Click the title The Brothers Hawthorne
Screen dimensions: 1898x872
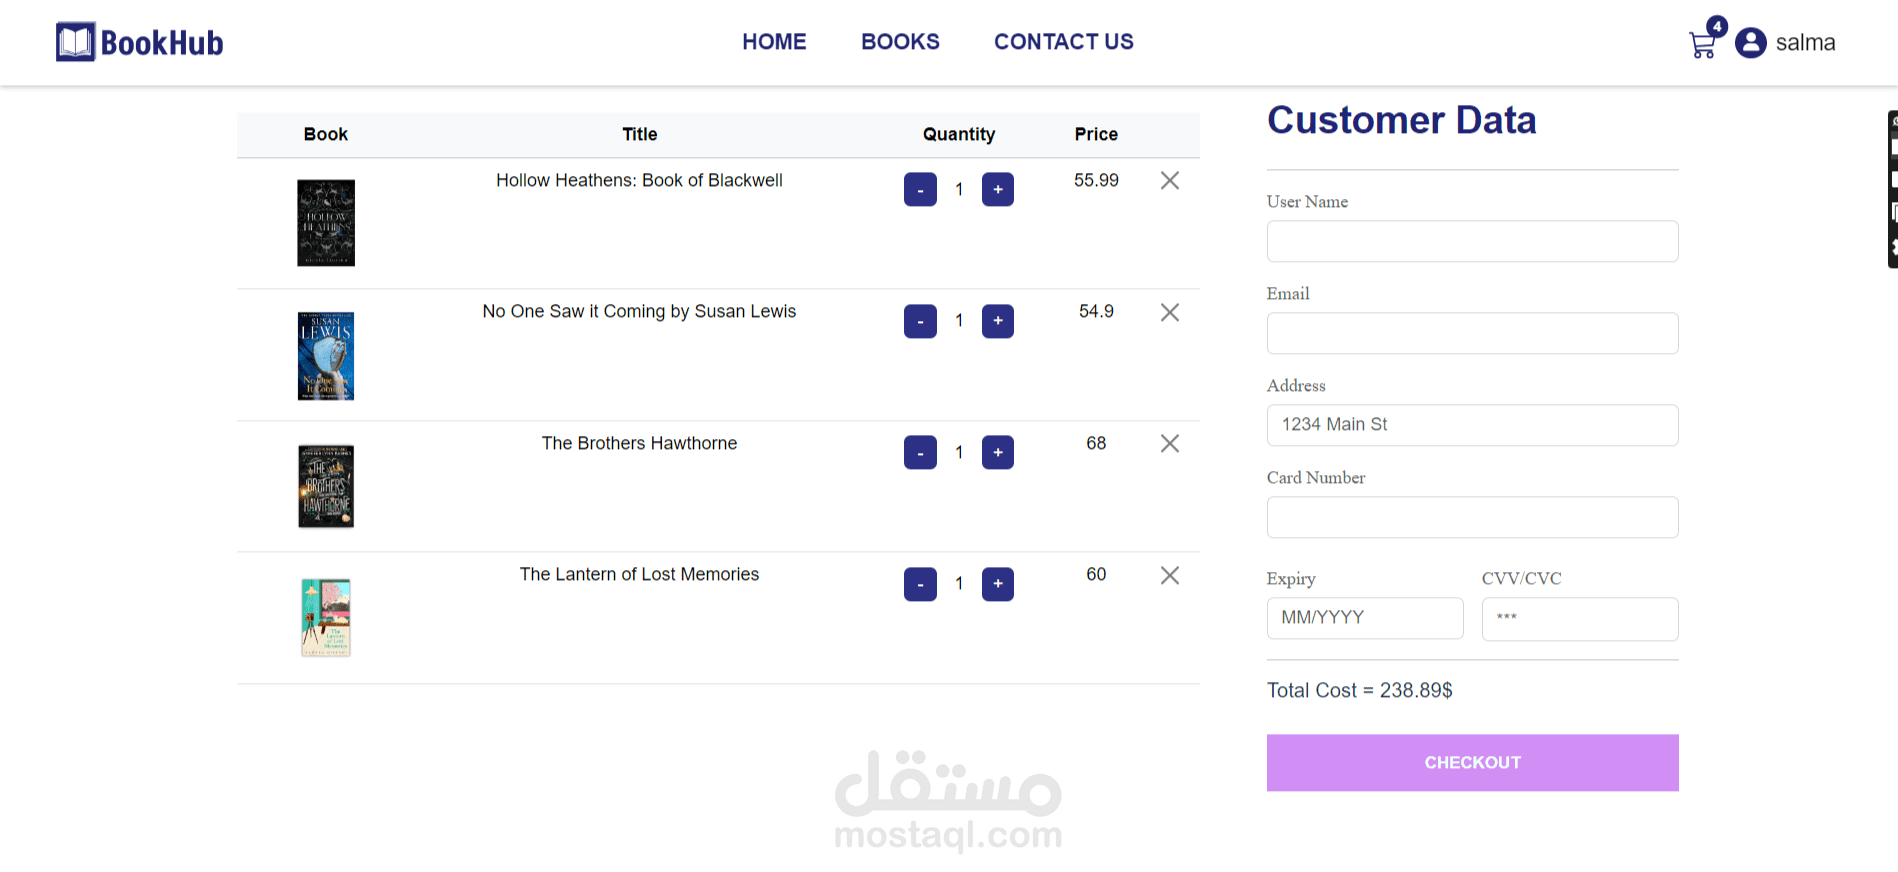click(x=639, y=444)
